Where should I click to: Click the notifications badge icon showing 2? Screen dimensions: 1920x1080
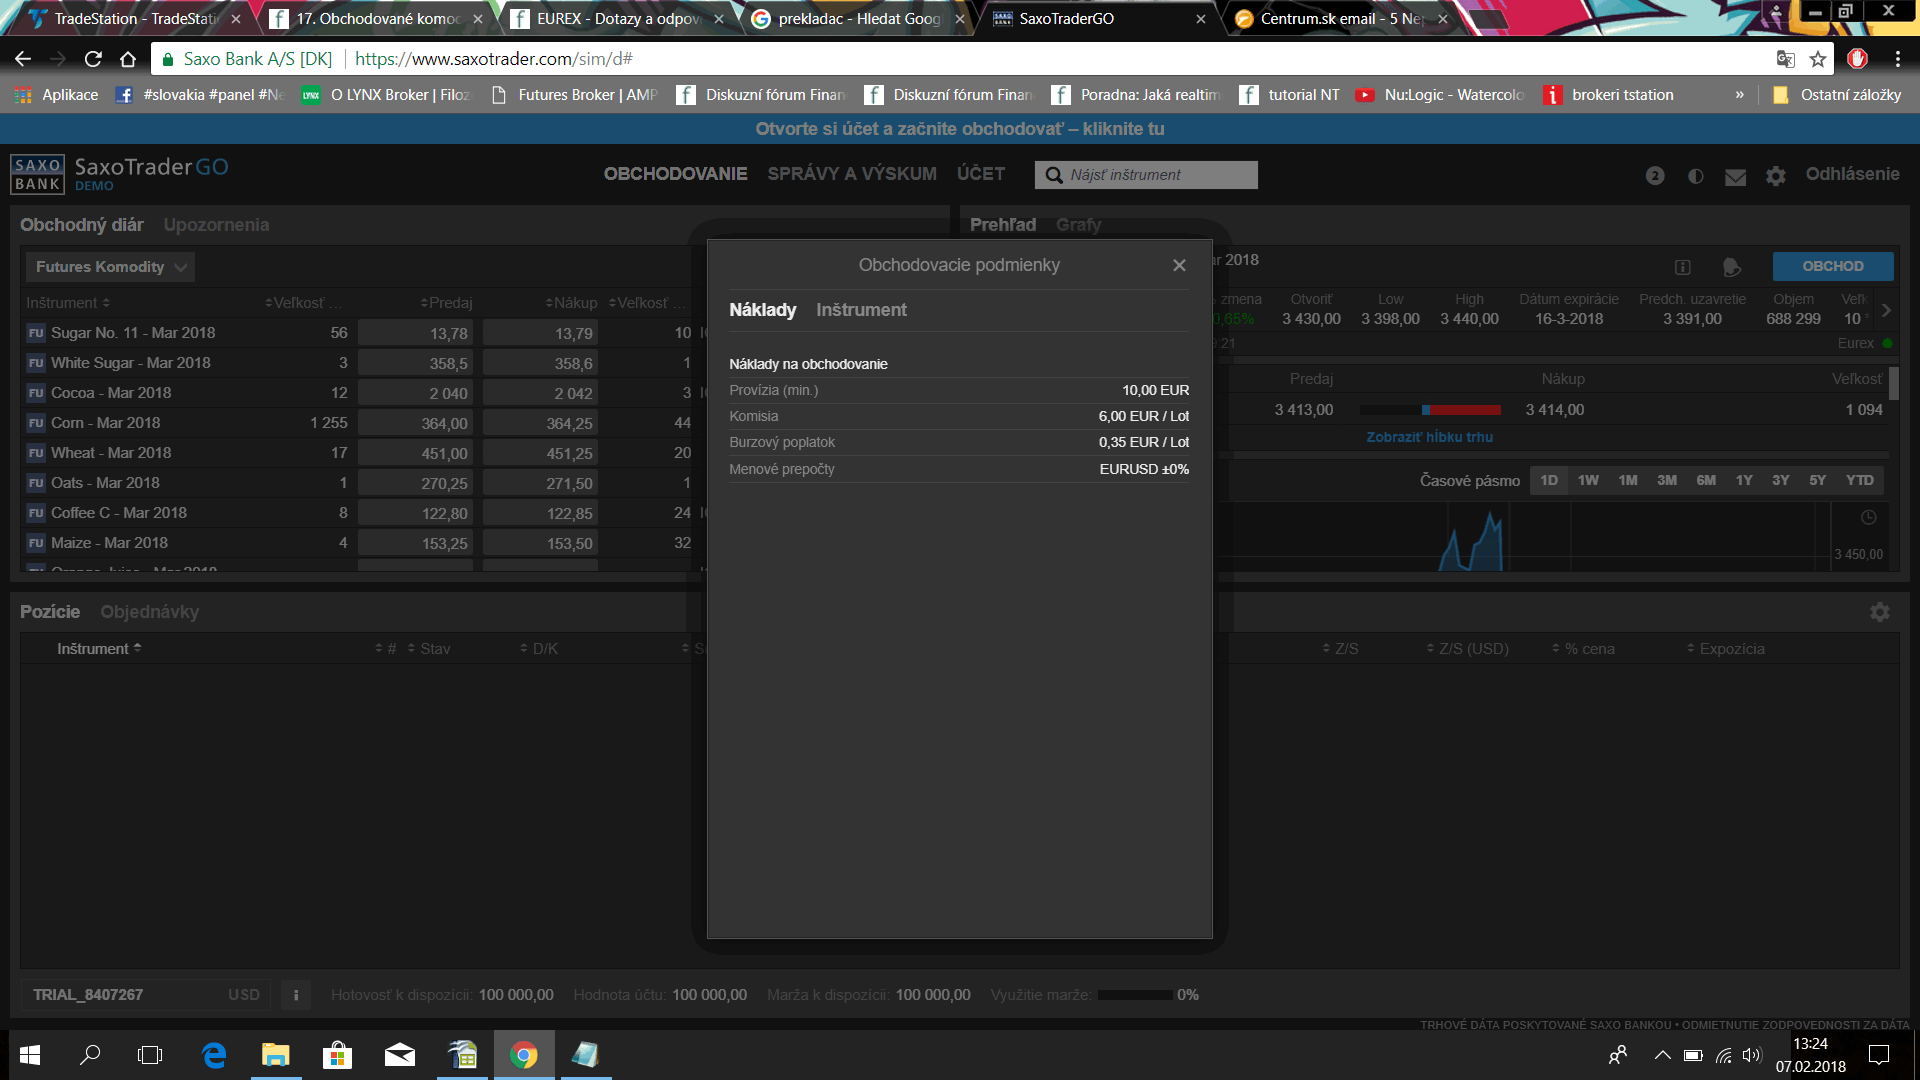click(x=1655, y=176)
